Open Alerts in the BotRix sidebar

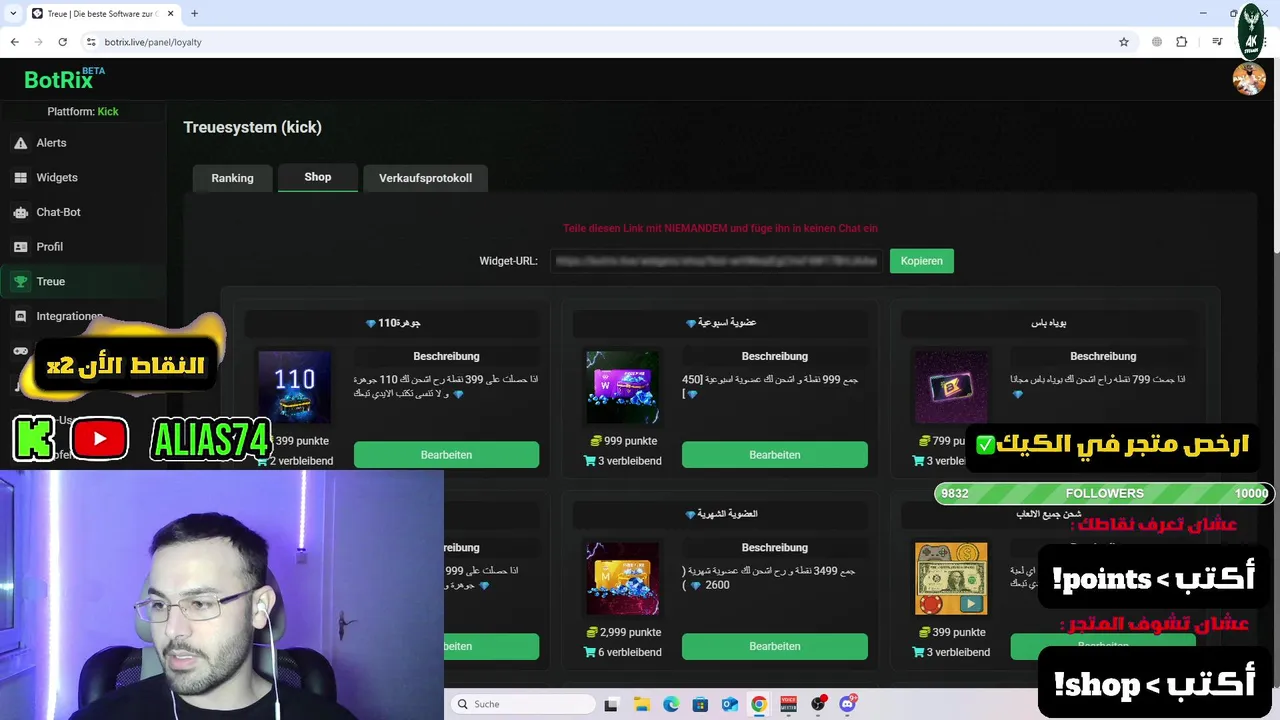click(51, 143)
